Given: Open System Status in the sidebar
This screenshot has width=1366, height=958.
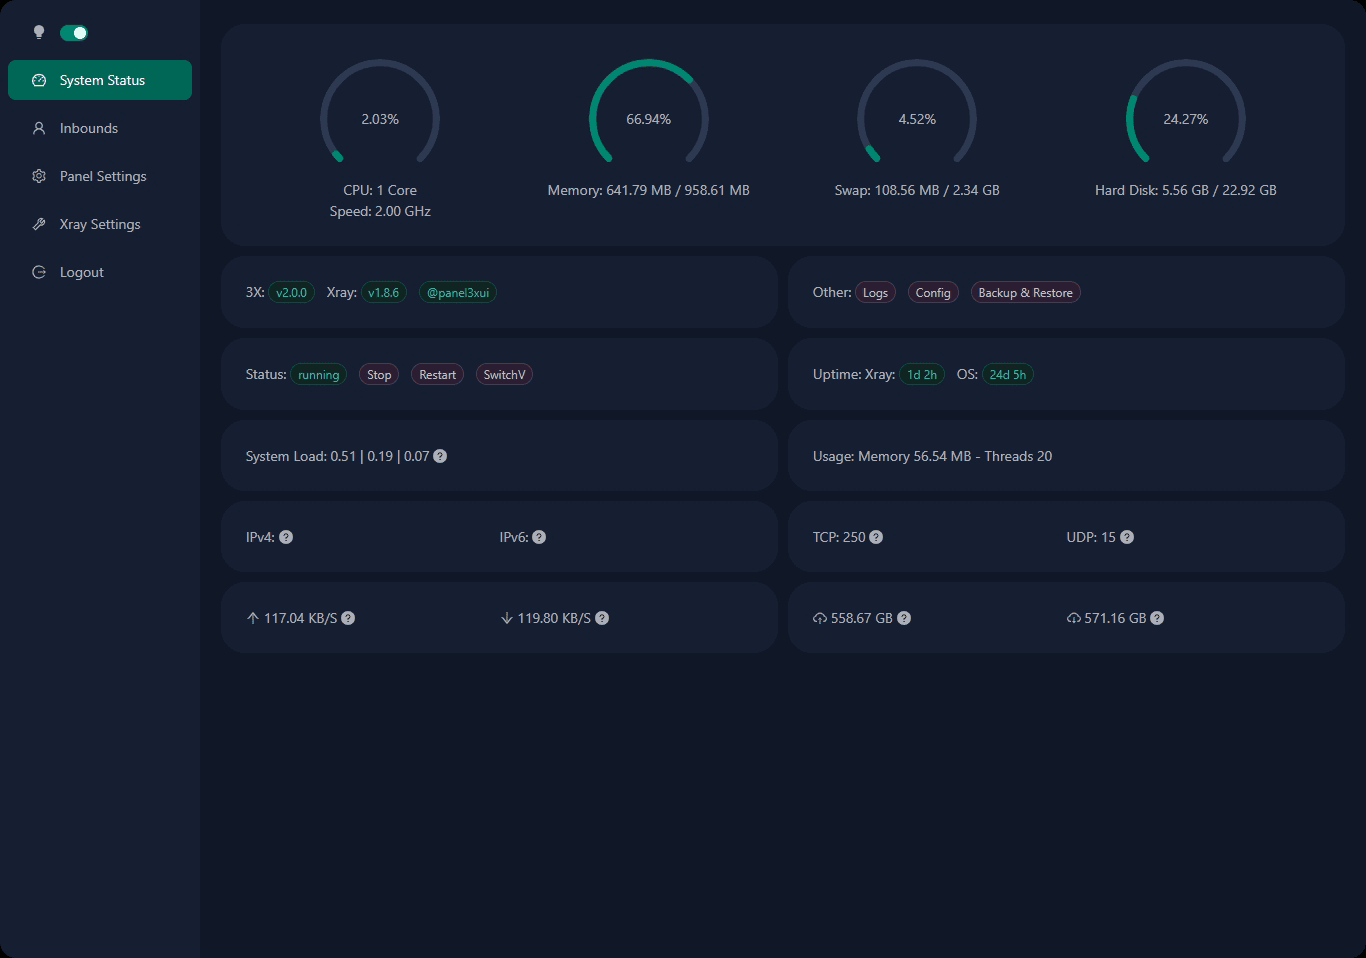Looking at the screenshot, I should [100, 80].
